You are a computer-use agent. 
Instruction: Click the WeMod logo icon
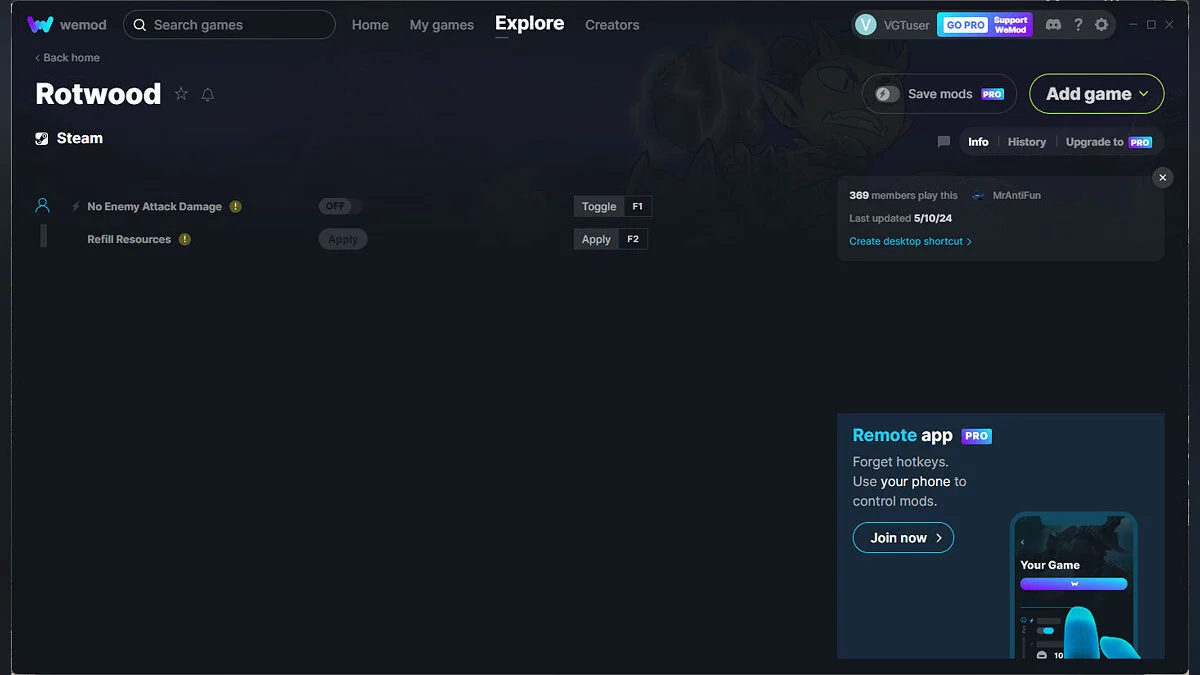tap(40, 25)
